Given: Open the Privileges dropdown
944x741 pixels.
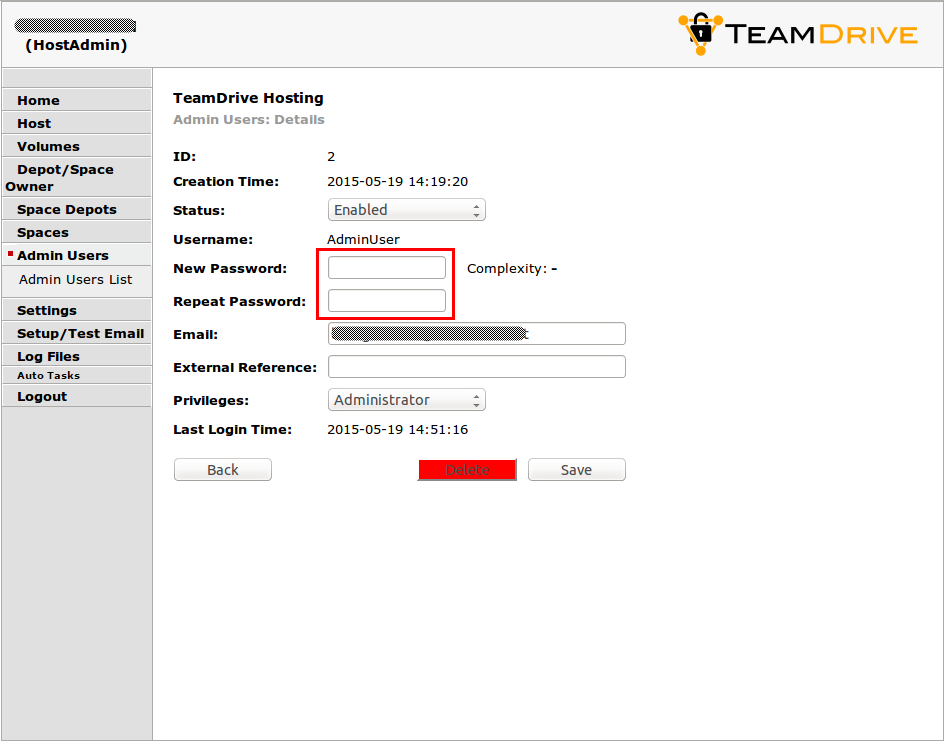Looking at the screenshot, I should [x=406, y=399].
